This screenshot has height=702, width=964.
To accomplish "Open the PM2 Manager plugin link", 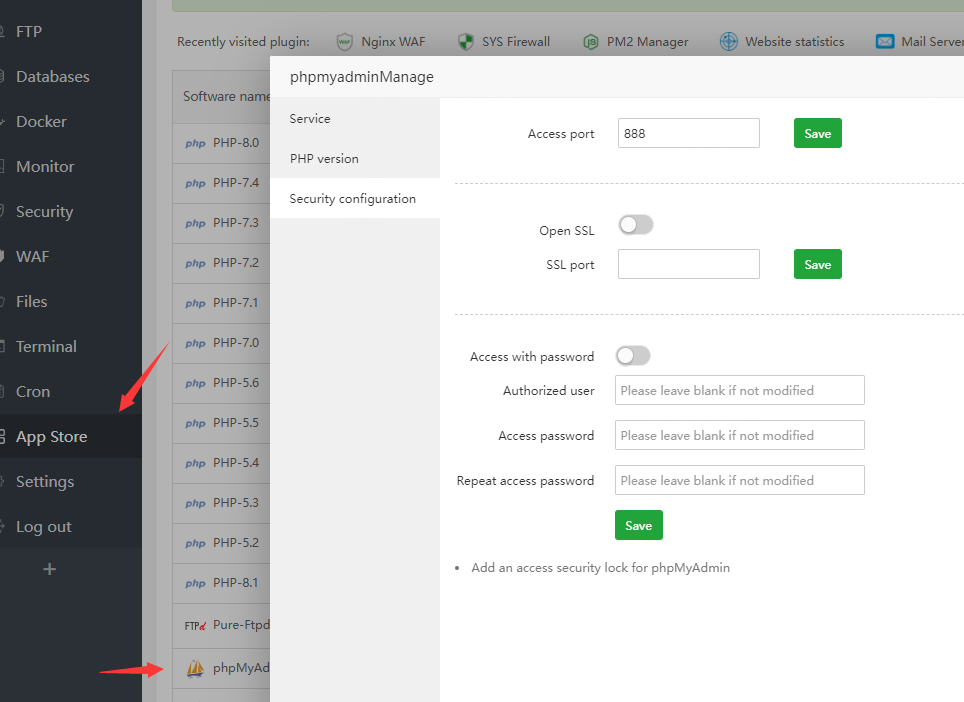I will (x=647, y=42).
